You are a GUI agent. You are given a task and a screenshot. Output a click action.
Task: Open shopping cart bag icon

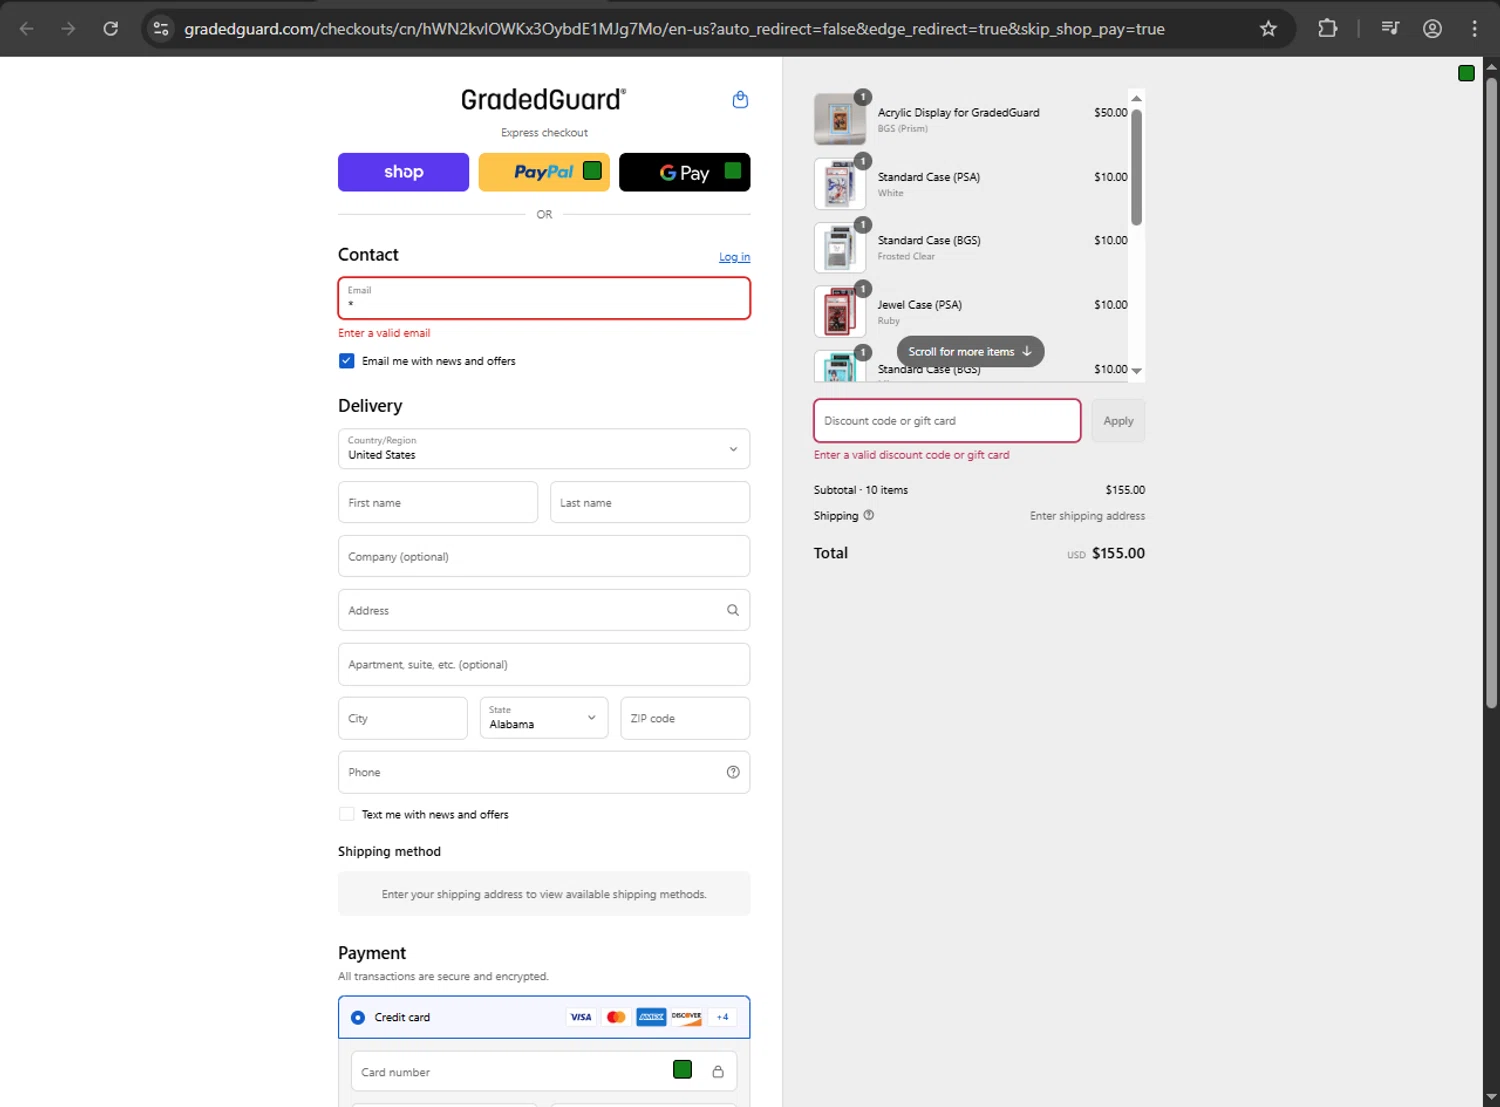(x=740, y=99)
